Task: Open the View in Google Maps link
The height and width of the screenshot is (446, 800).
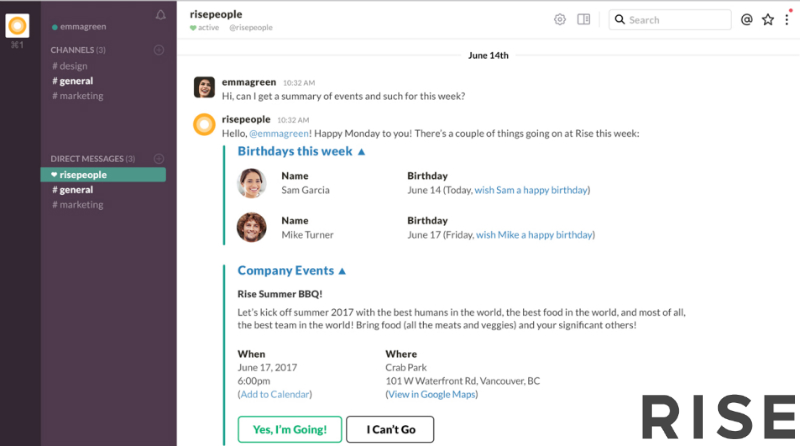Action: tap(431, 395)
